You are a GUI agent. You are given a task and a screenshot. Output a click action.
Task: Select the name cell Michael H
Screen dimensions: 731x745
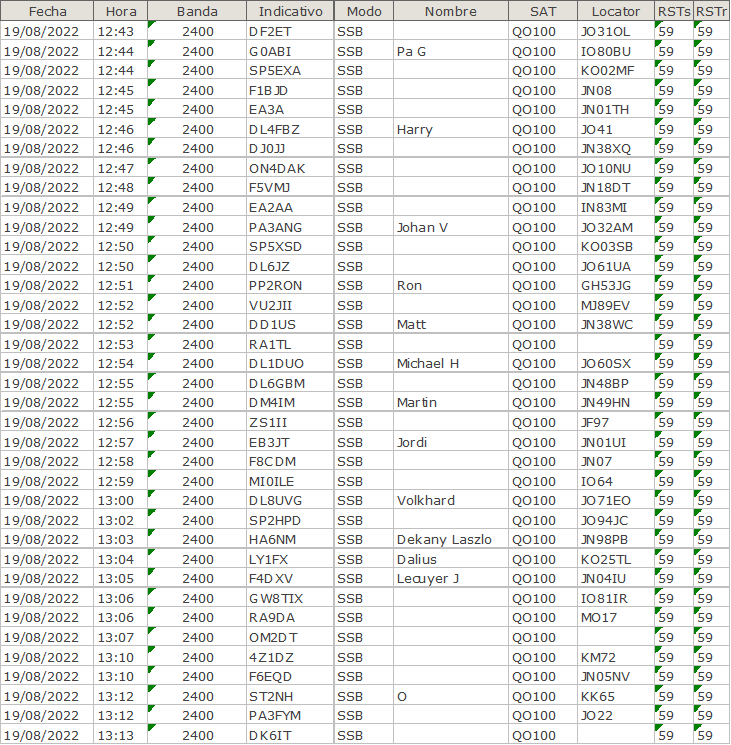point(427,363)
